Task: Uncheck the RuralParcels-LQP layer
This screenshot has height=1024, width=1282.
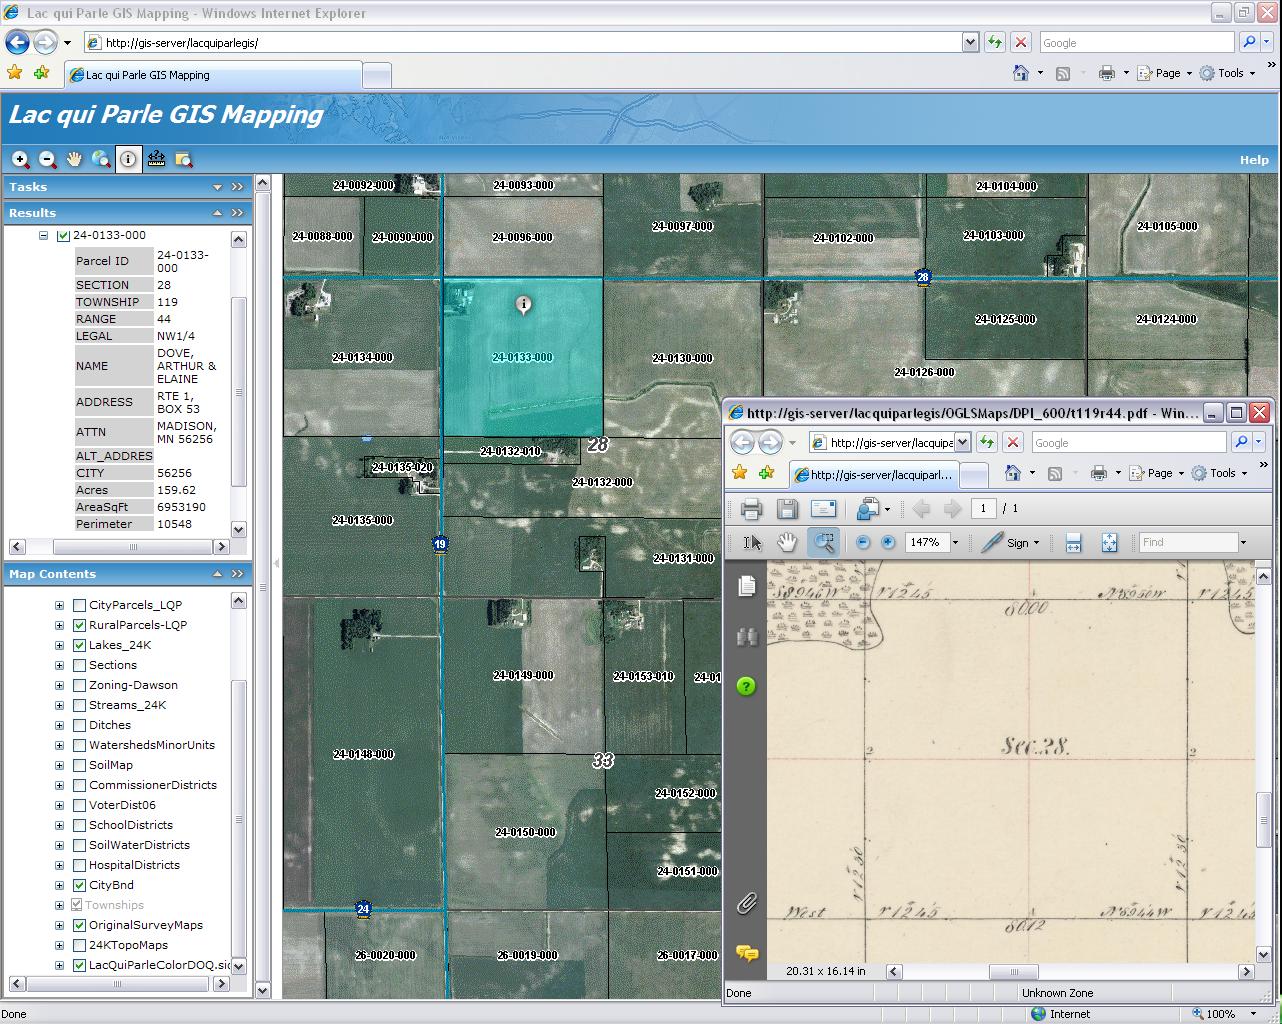Action: click(x=80, y=625)
